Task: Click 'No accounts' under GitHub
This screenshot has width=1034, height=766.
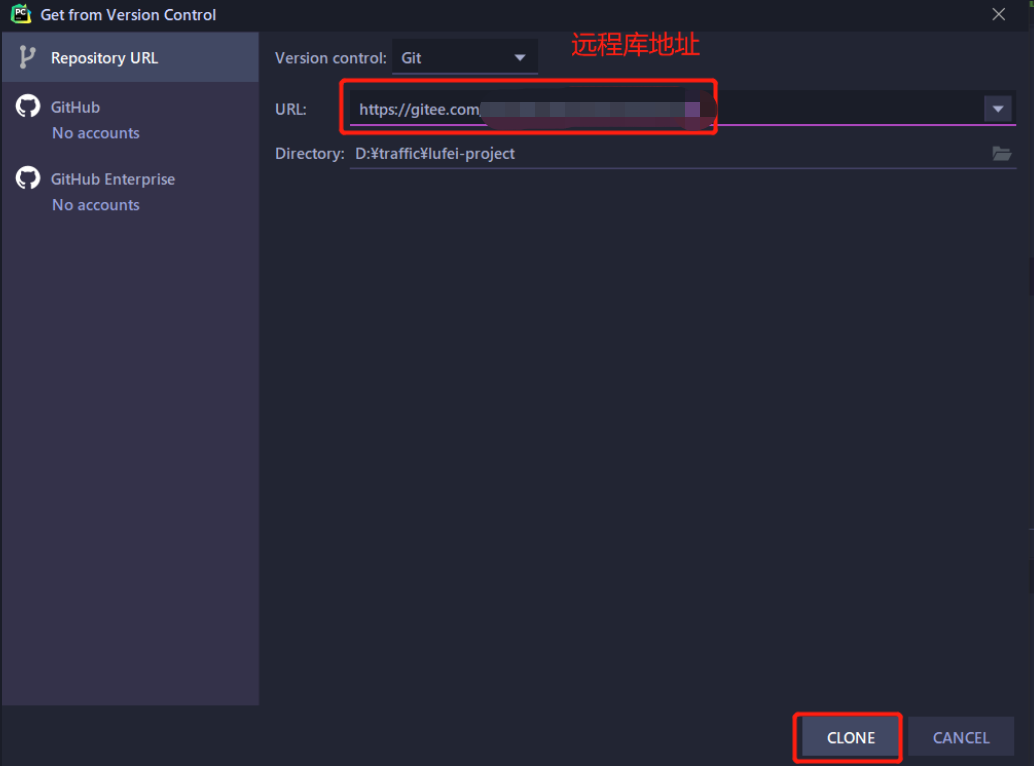Action: tap(96, 133)
